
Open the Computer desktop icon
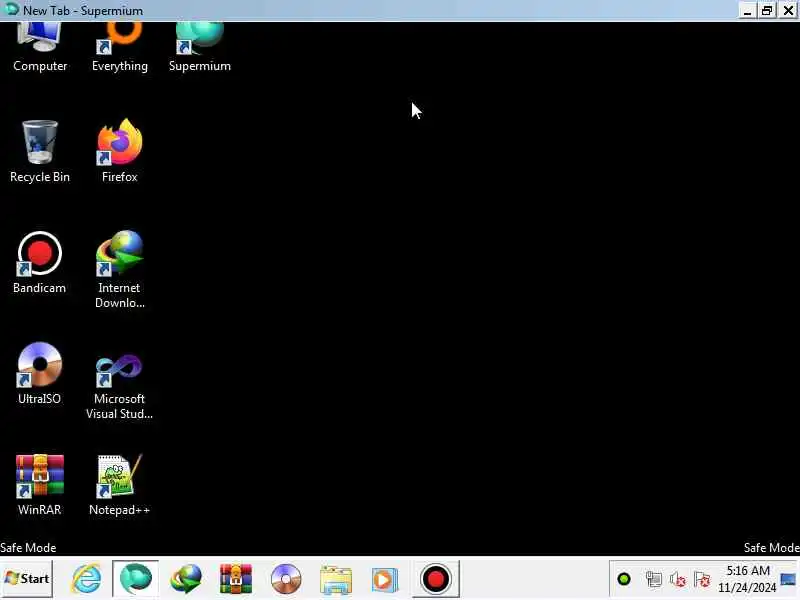40,47
